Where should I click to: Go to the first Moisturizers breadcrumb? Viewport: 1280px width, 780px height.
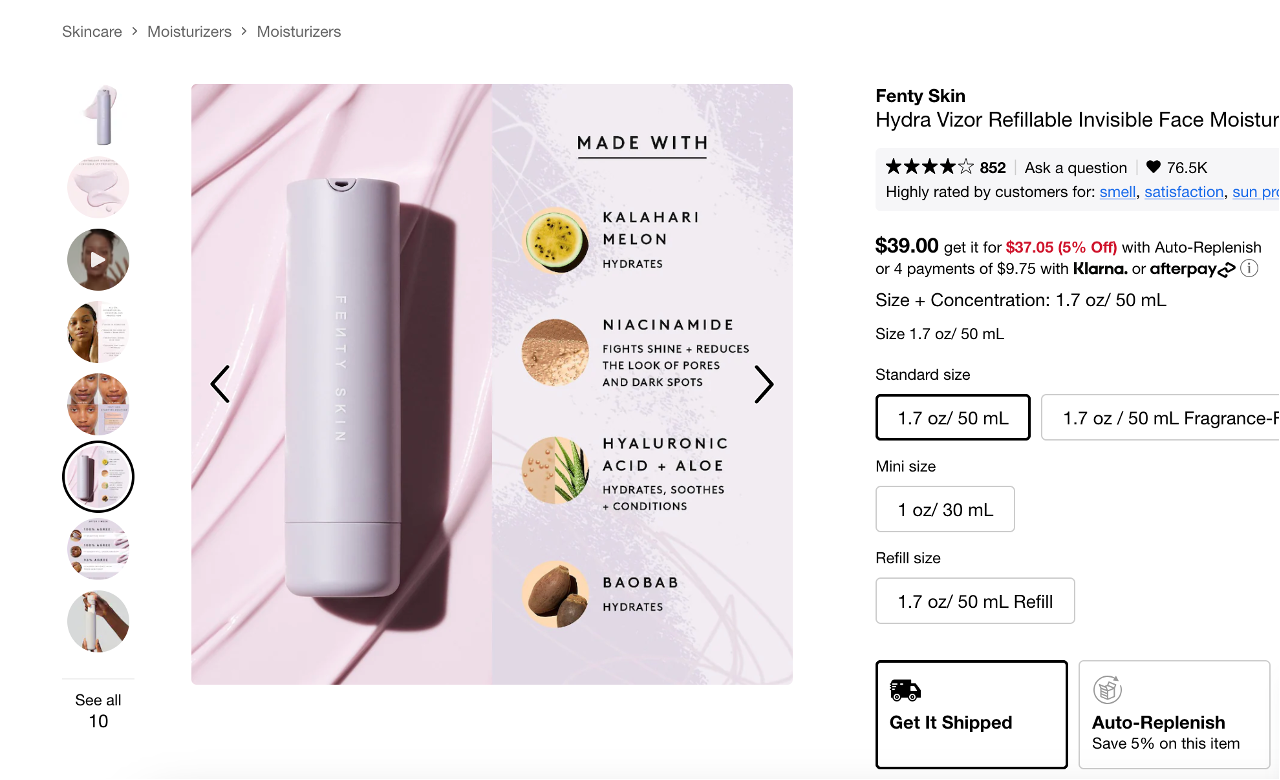pos(189,32)
